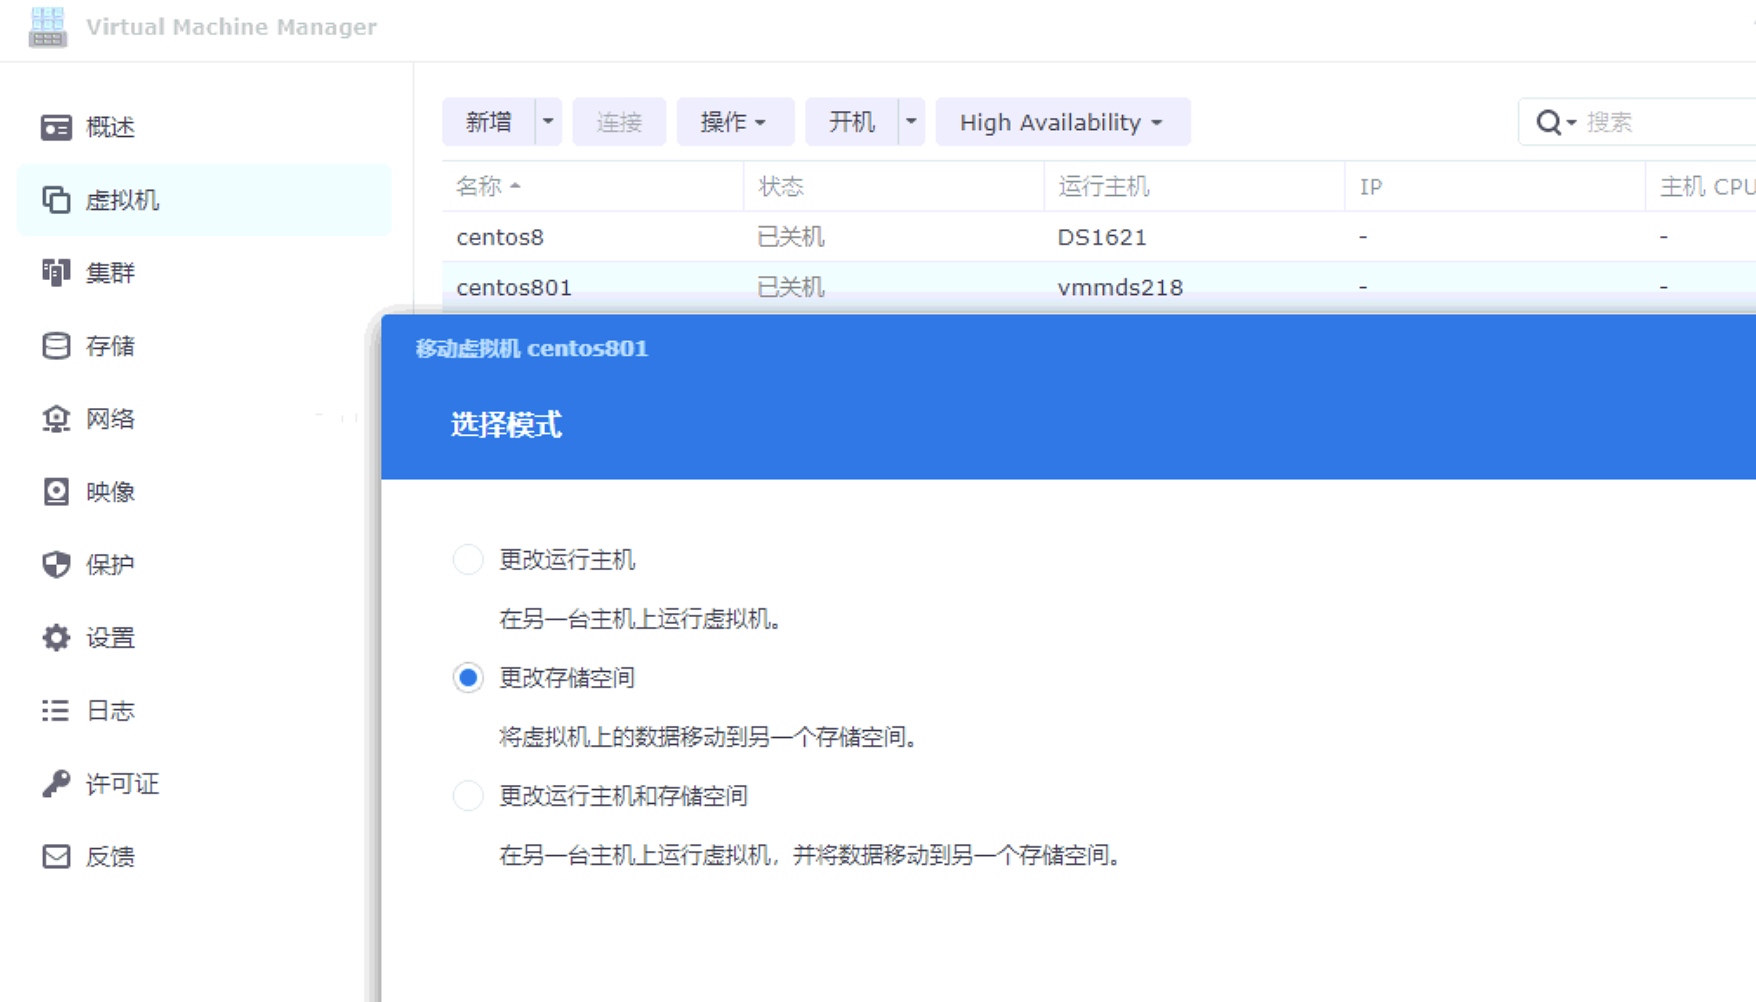Open the 集群 cluster icon
The width and height of the screenshot is (1756, 1002).
(x=56, y=272)
